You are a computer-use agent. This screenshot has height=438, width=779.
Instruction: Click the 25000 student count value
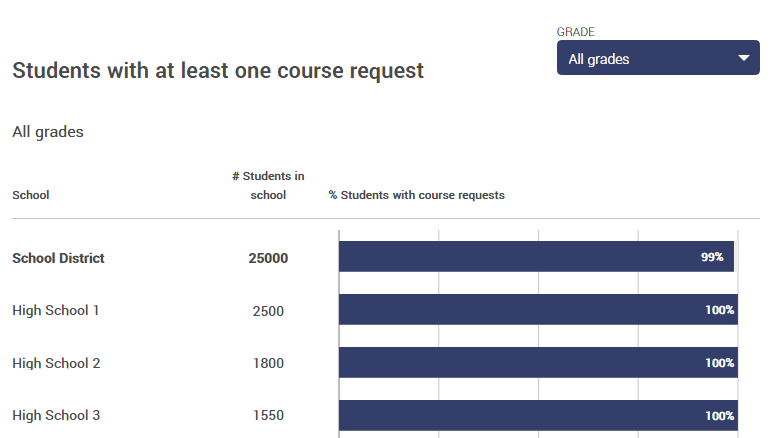(268, 258)
